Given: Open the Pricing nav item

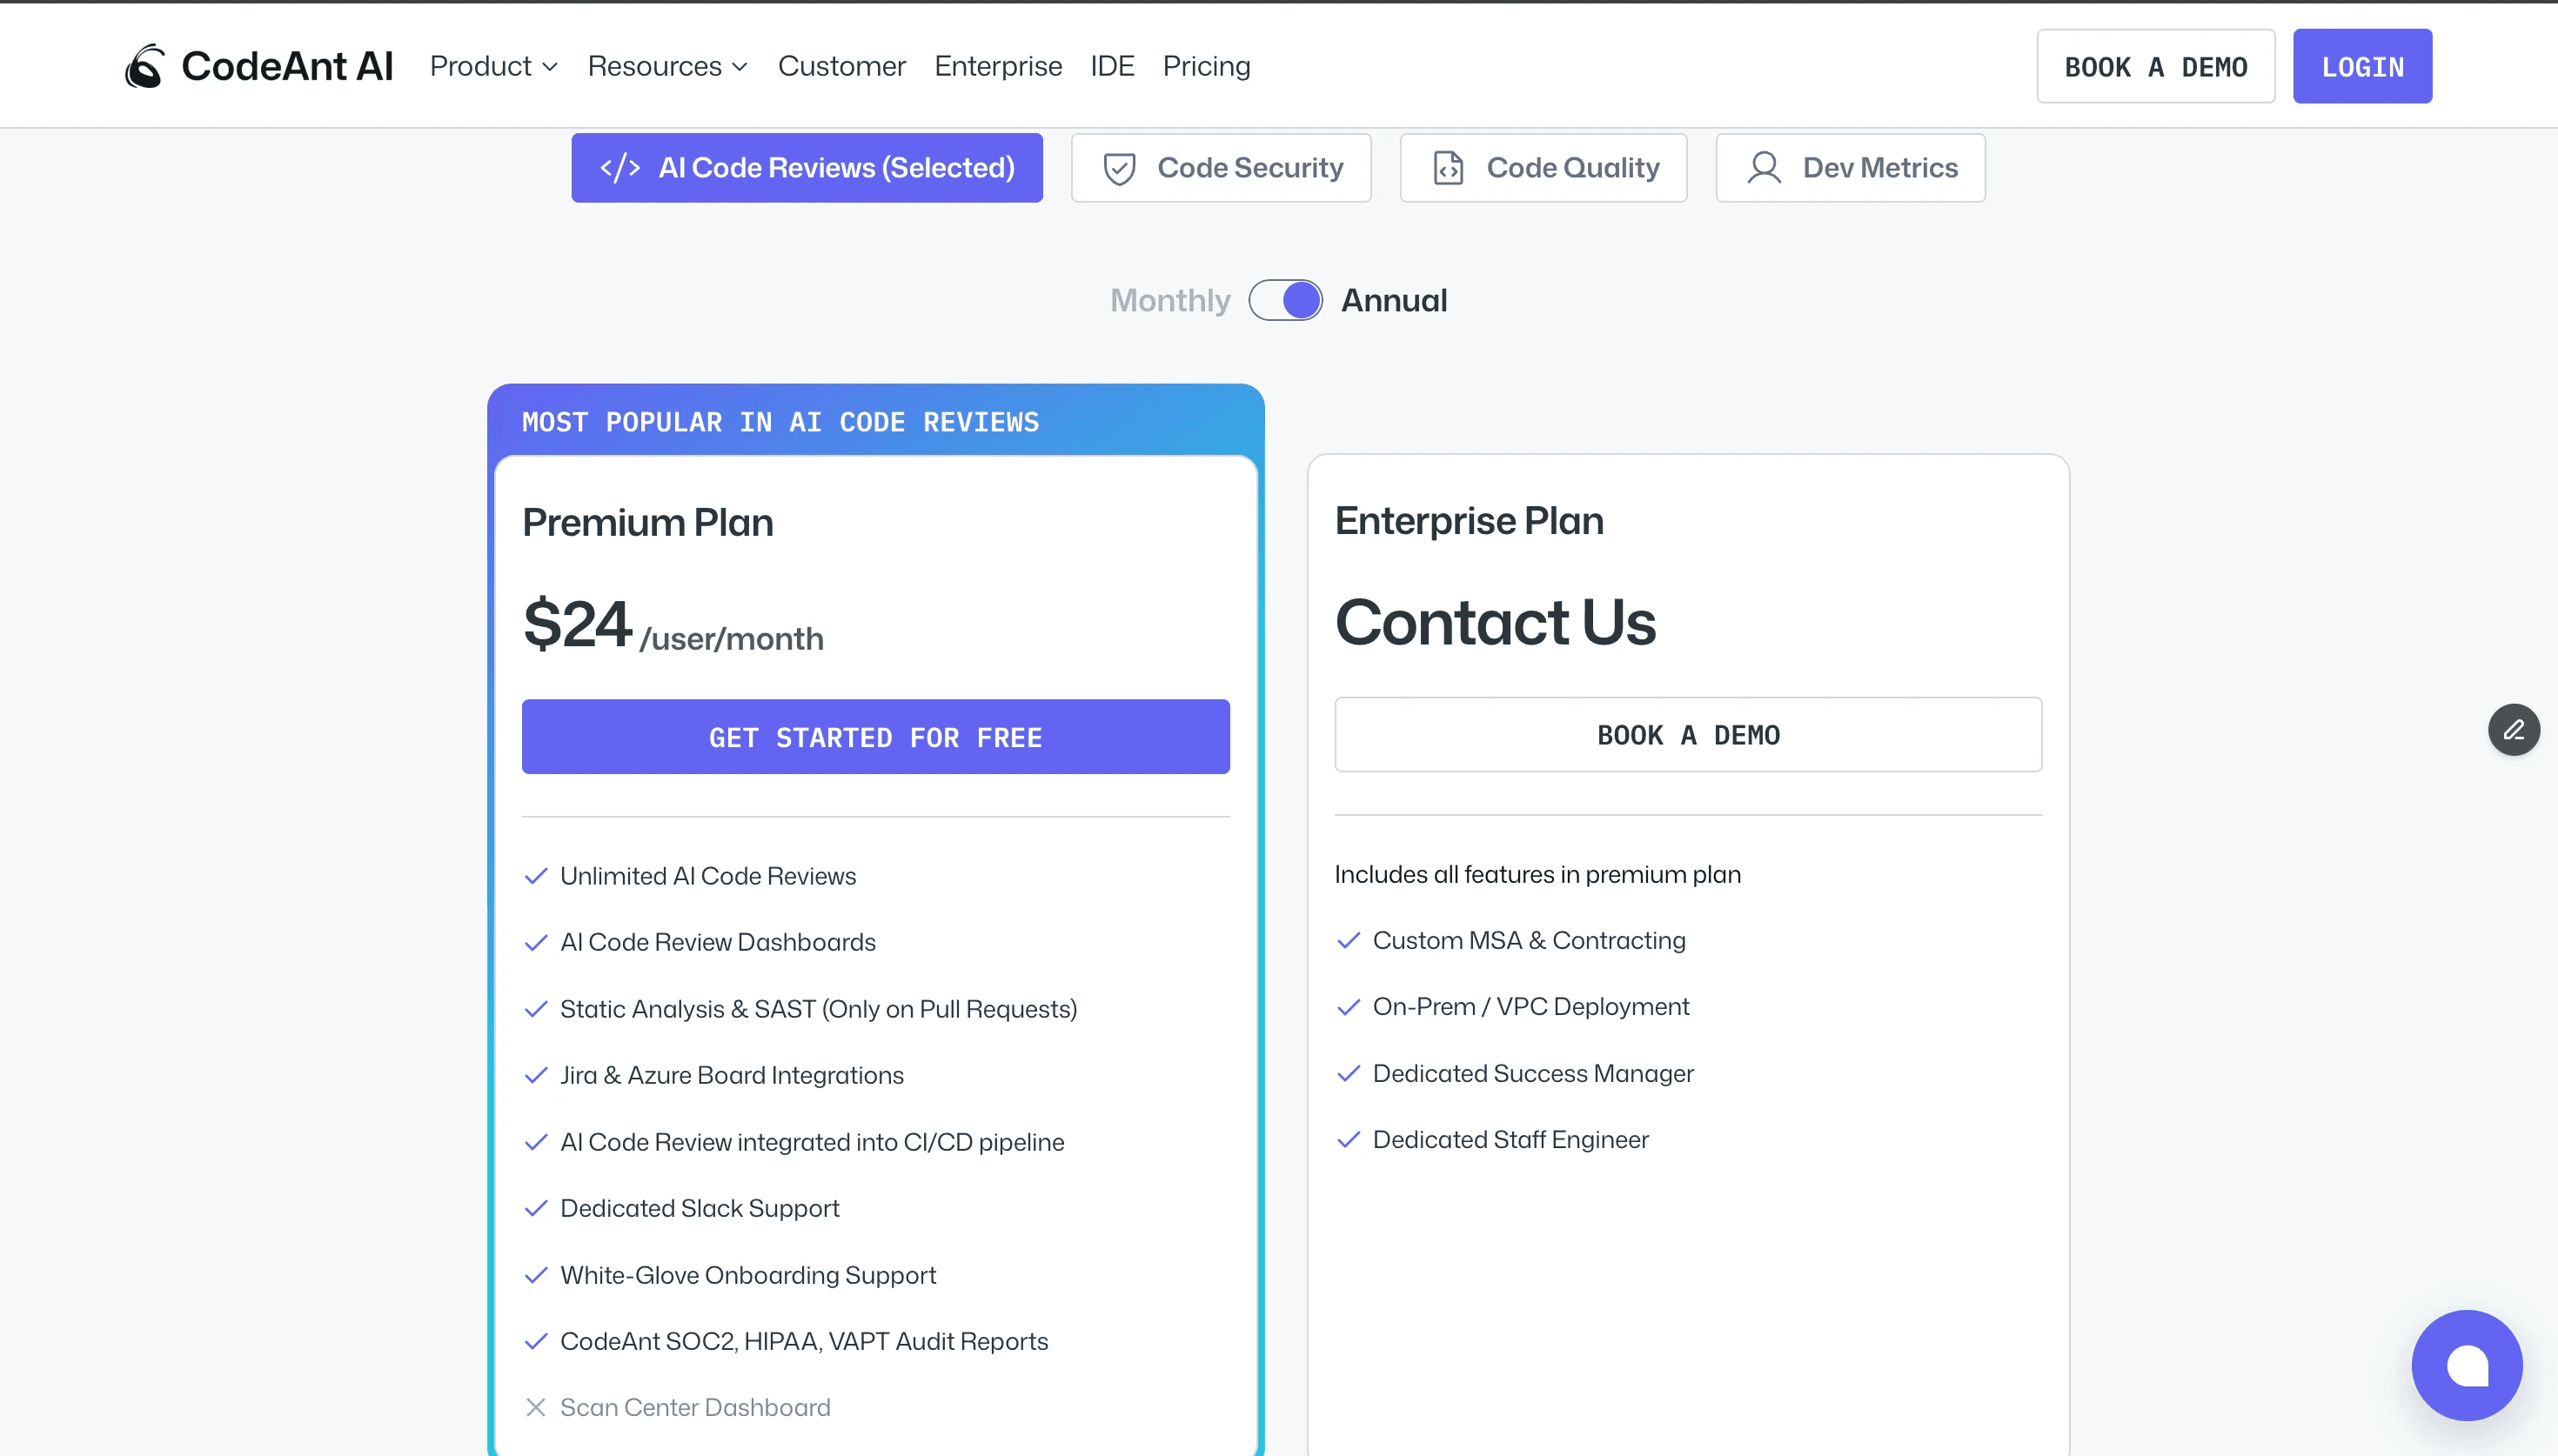Looking at the screenshot, I should [x=1206, y=66].
